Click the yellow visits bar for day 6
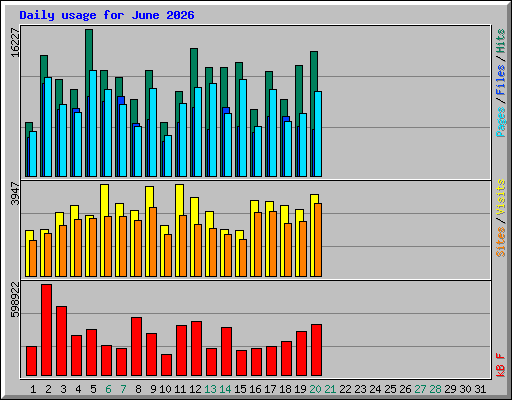Image resolution: width=512 pixels, height=400 pixels. click(x=104, y=200)
